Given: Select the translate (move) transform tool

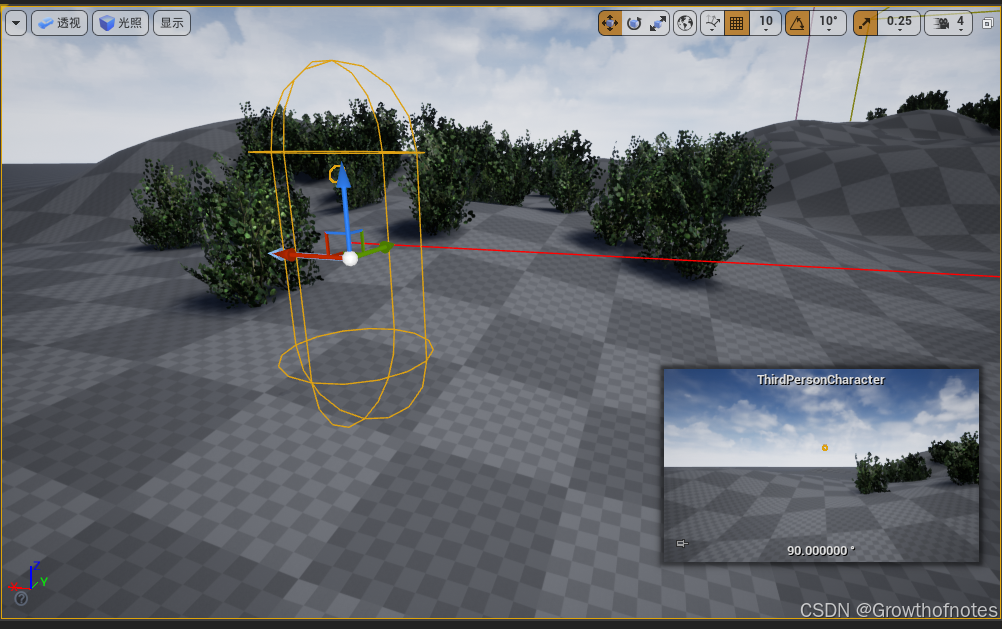Looking at the screenshot, I should 610,24.
